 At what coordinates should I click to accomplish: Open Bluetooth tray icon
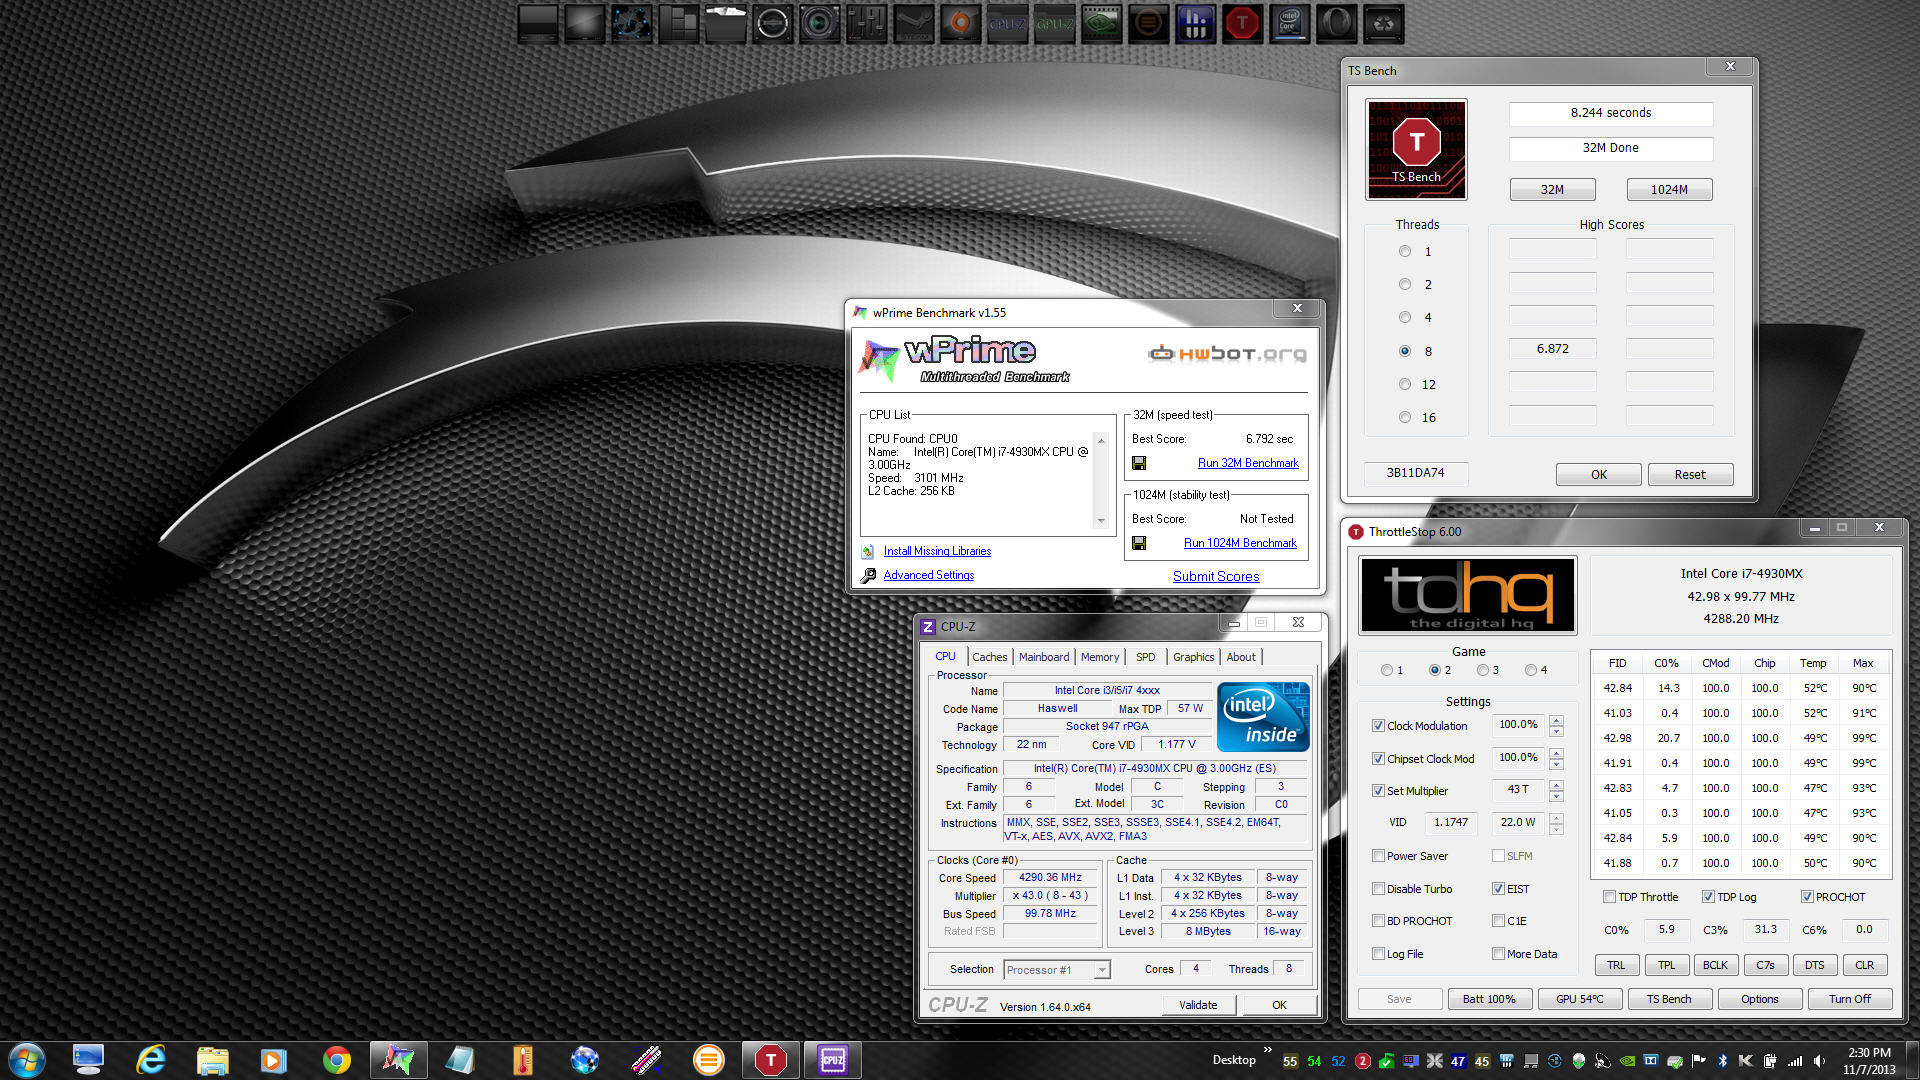pyautogui.click(x=1723, y=1060)
